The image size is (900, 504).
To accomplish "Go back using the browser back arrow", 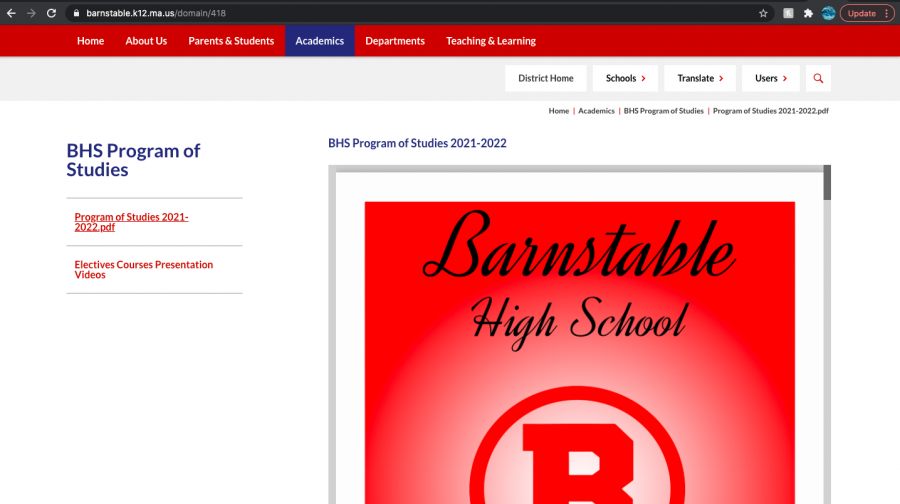I will 11,13.
